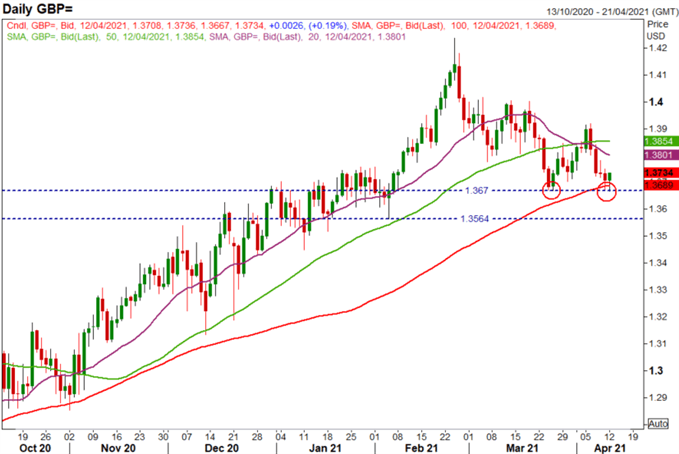Click the 1.367 horizontal line label
Screen dimensions: 679x454
coord(477,190)
